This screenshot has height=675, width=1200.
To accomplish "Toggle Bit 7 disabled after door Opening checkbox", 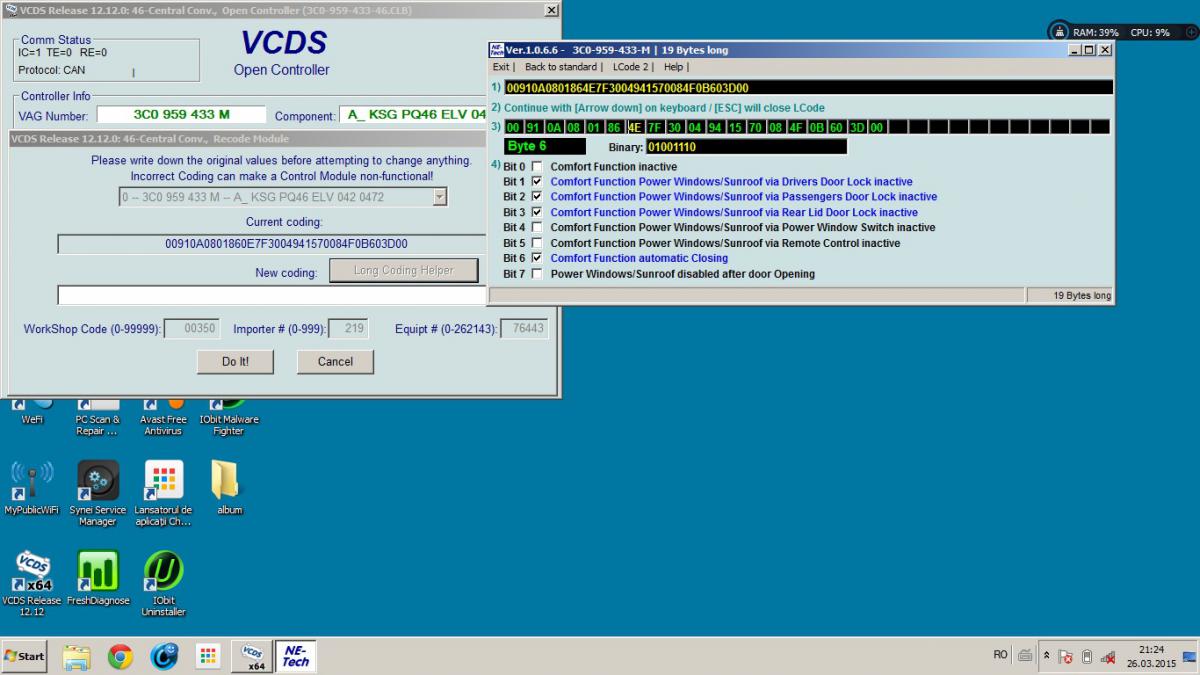I will [537, 274].
